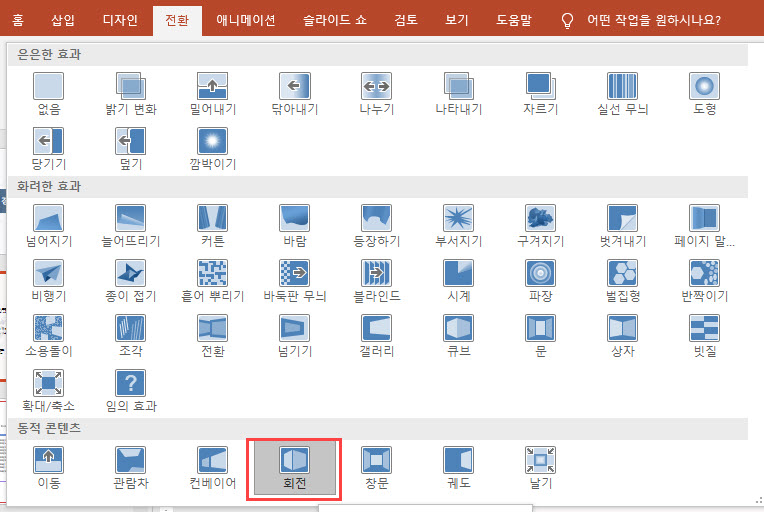Viewport: 764px width, 512px height.
Task: Choose the 구겨지기 crush transition
Action: 540,226
